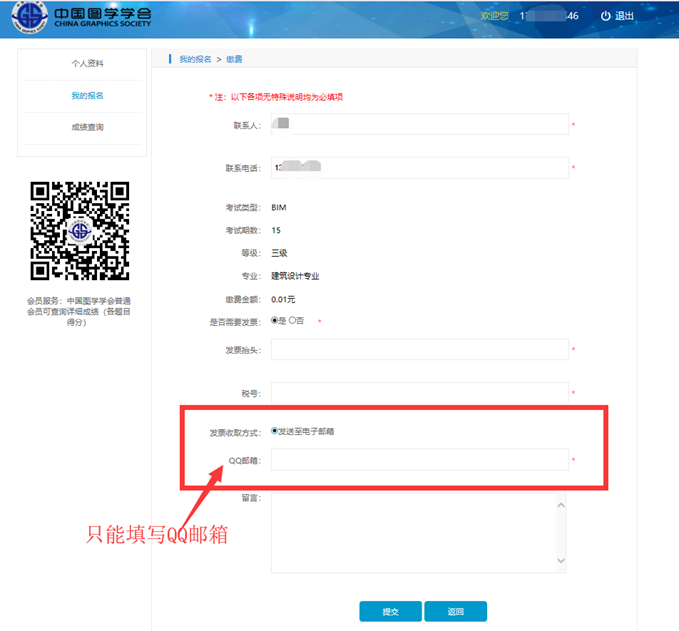Open 个人资料 in the left sidebar
The height and width of the screenshot is (631, 679).
tap(87, 64)
